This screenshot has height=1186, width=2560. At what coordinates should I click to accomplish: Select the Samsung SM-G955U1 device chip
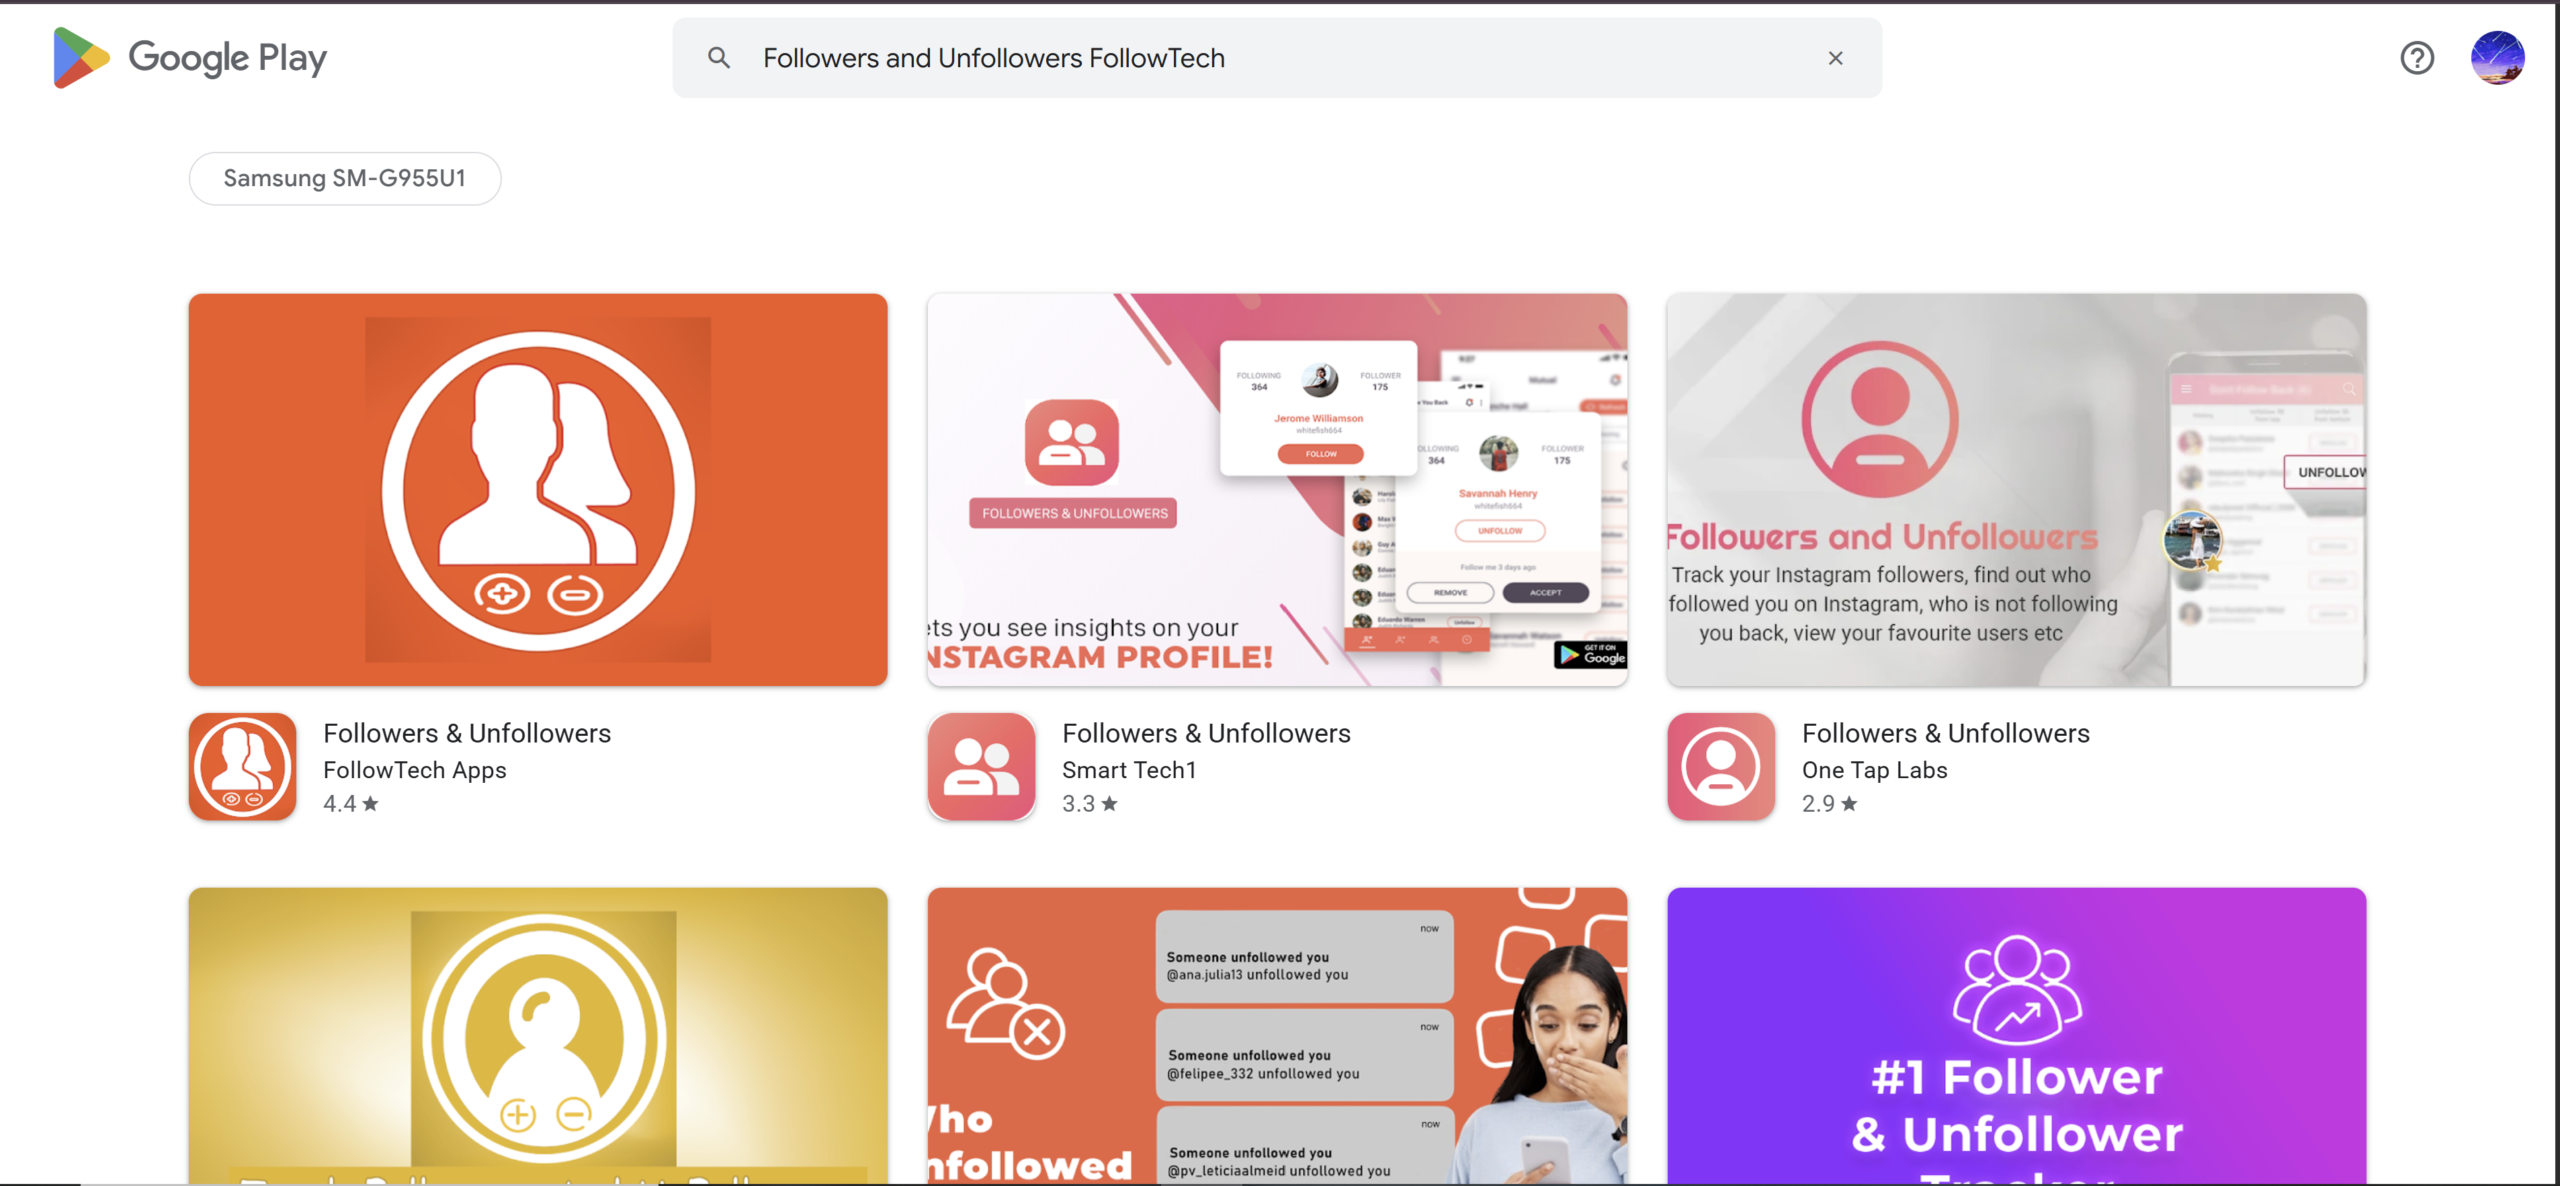[x=345, y=178]
